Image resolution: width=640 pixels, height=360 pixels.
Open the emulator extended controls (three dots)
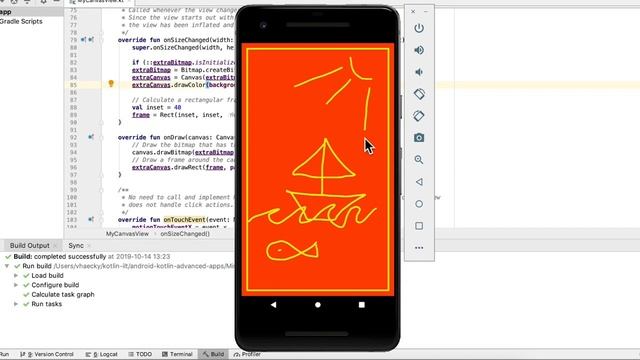[419, 248]
